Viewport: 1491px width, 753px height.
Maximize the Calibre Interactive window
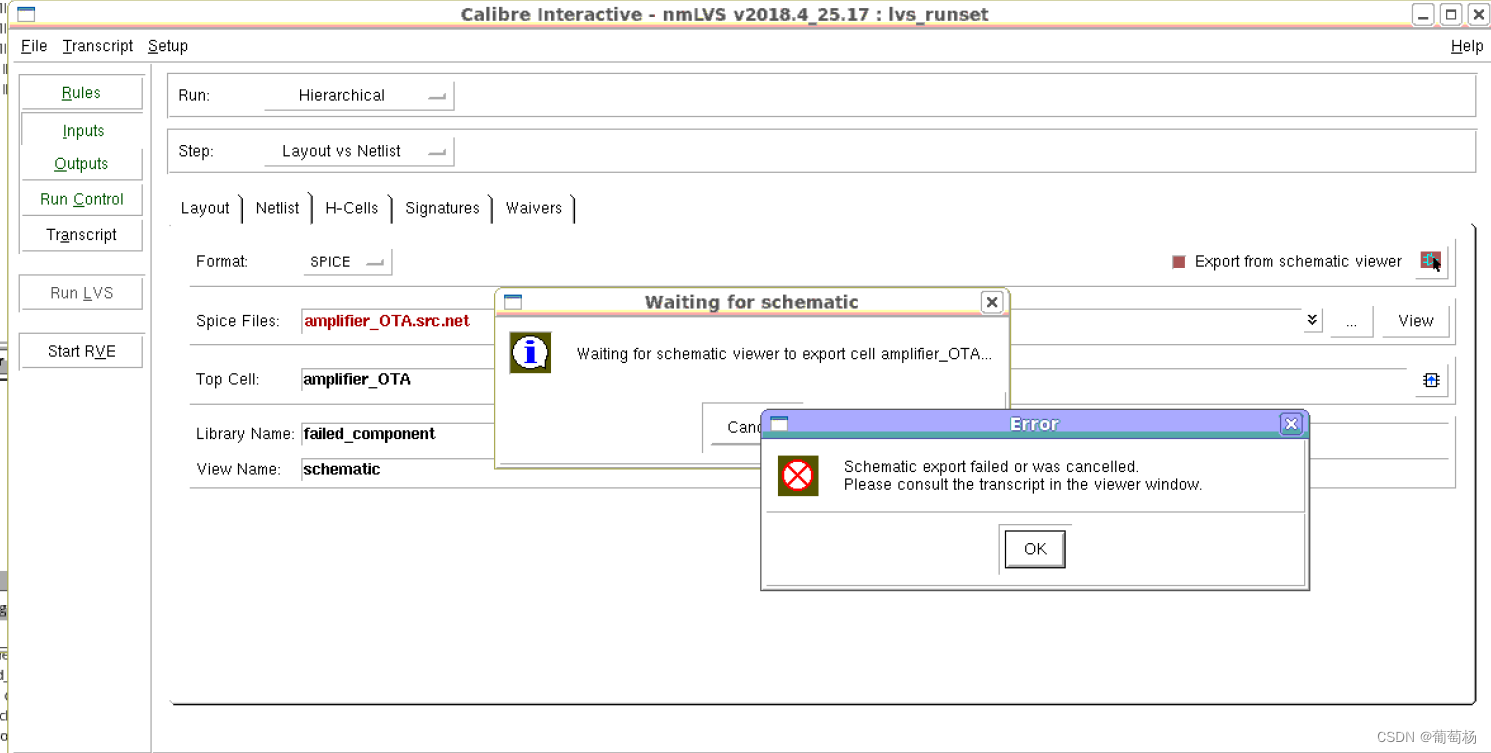(1450, 15)
